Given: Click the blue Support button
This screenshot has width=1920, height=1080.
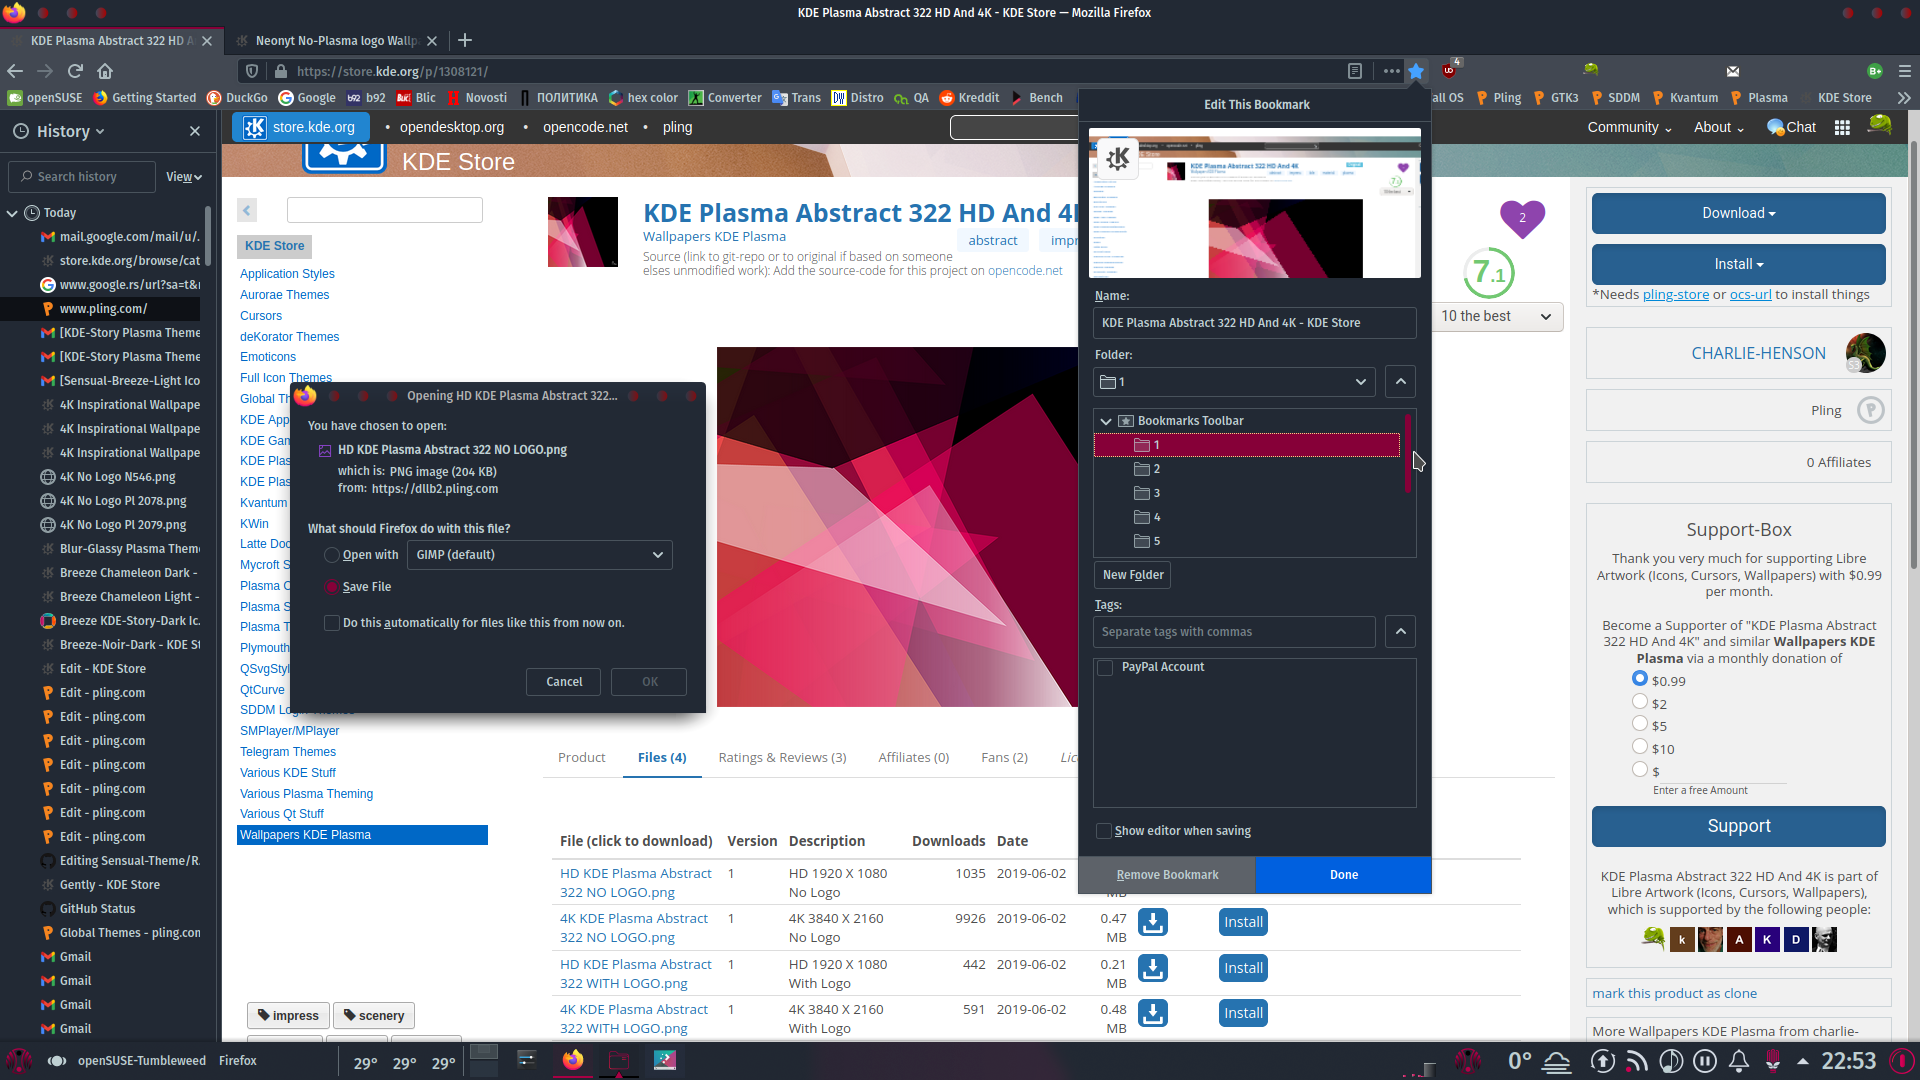Looking at the screenshot, I should pyautogui.click(x=1738, y=826).
